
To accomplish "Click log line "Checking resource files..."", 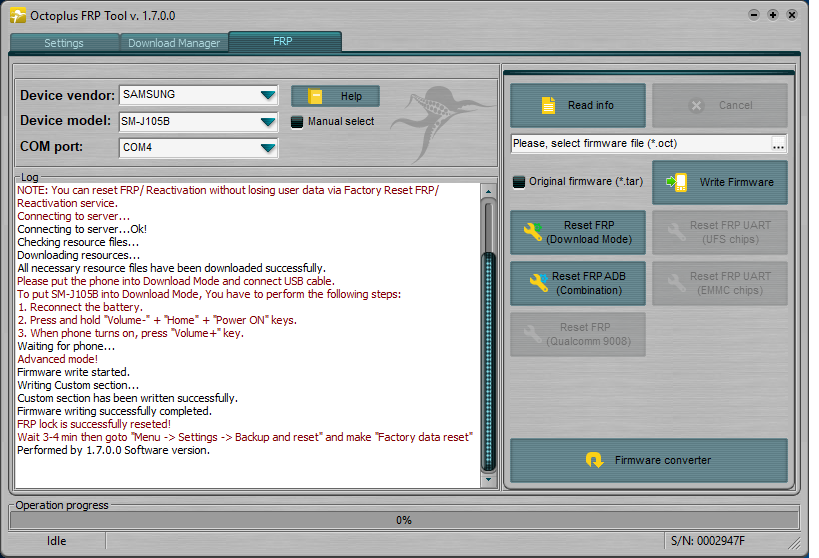I will (78, 242).
